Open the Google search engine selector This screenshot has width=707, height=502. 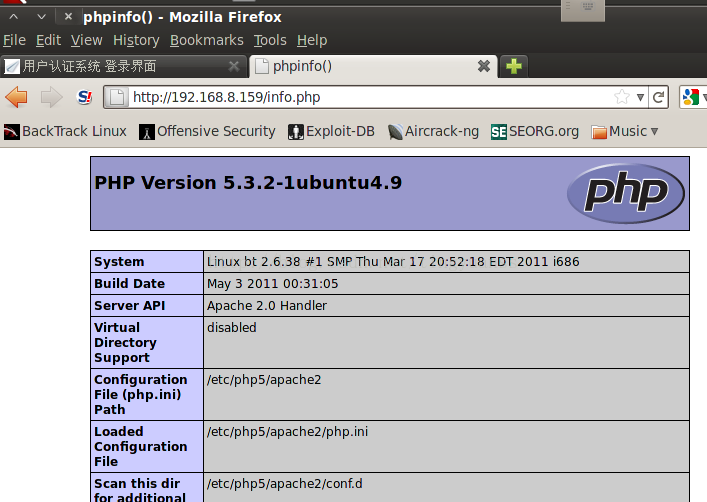click(x=694, y=97)
